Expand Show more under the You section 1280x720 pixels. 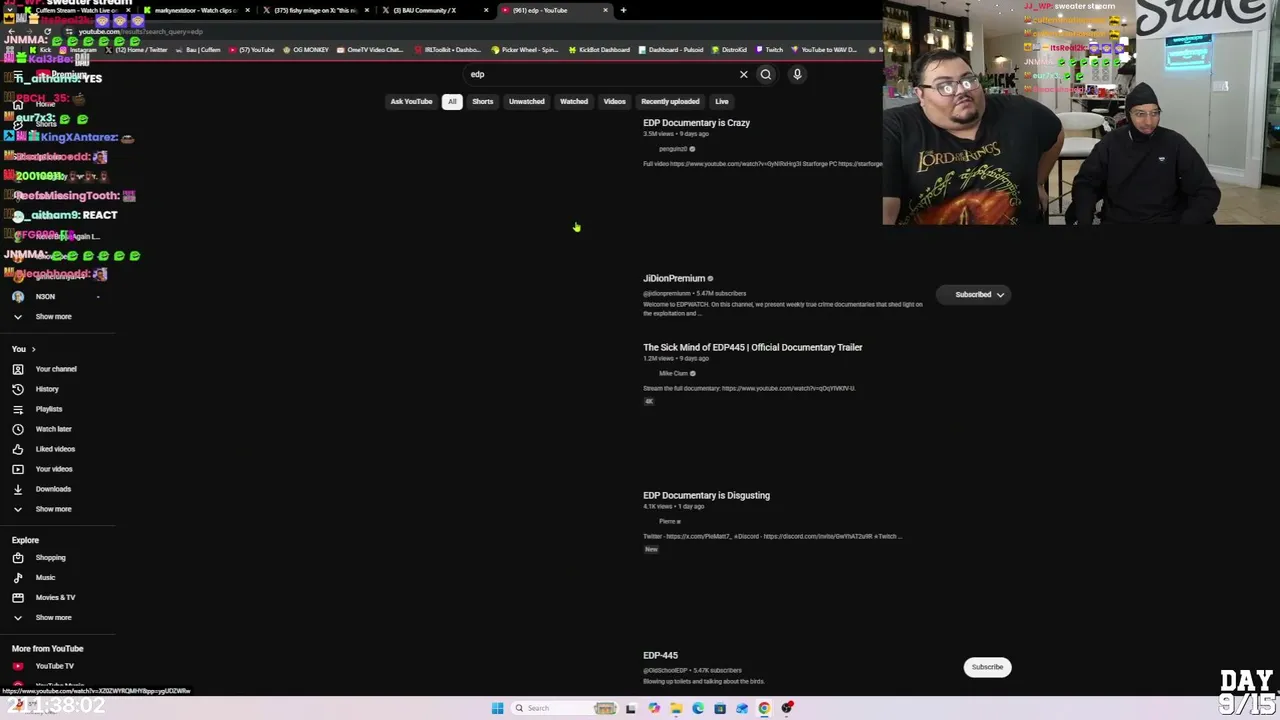click(x=57, y=509)
